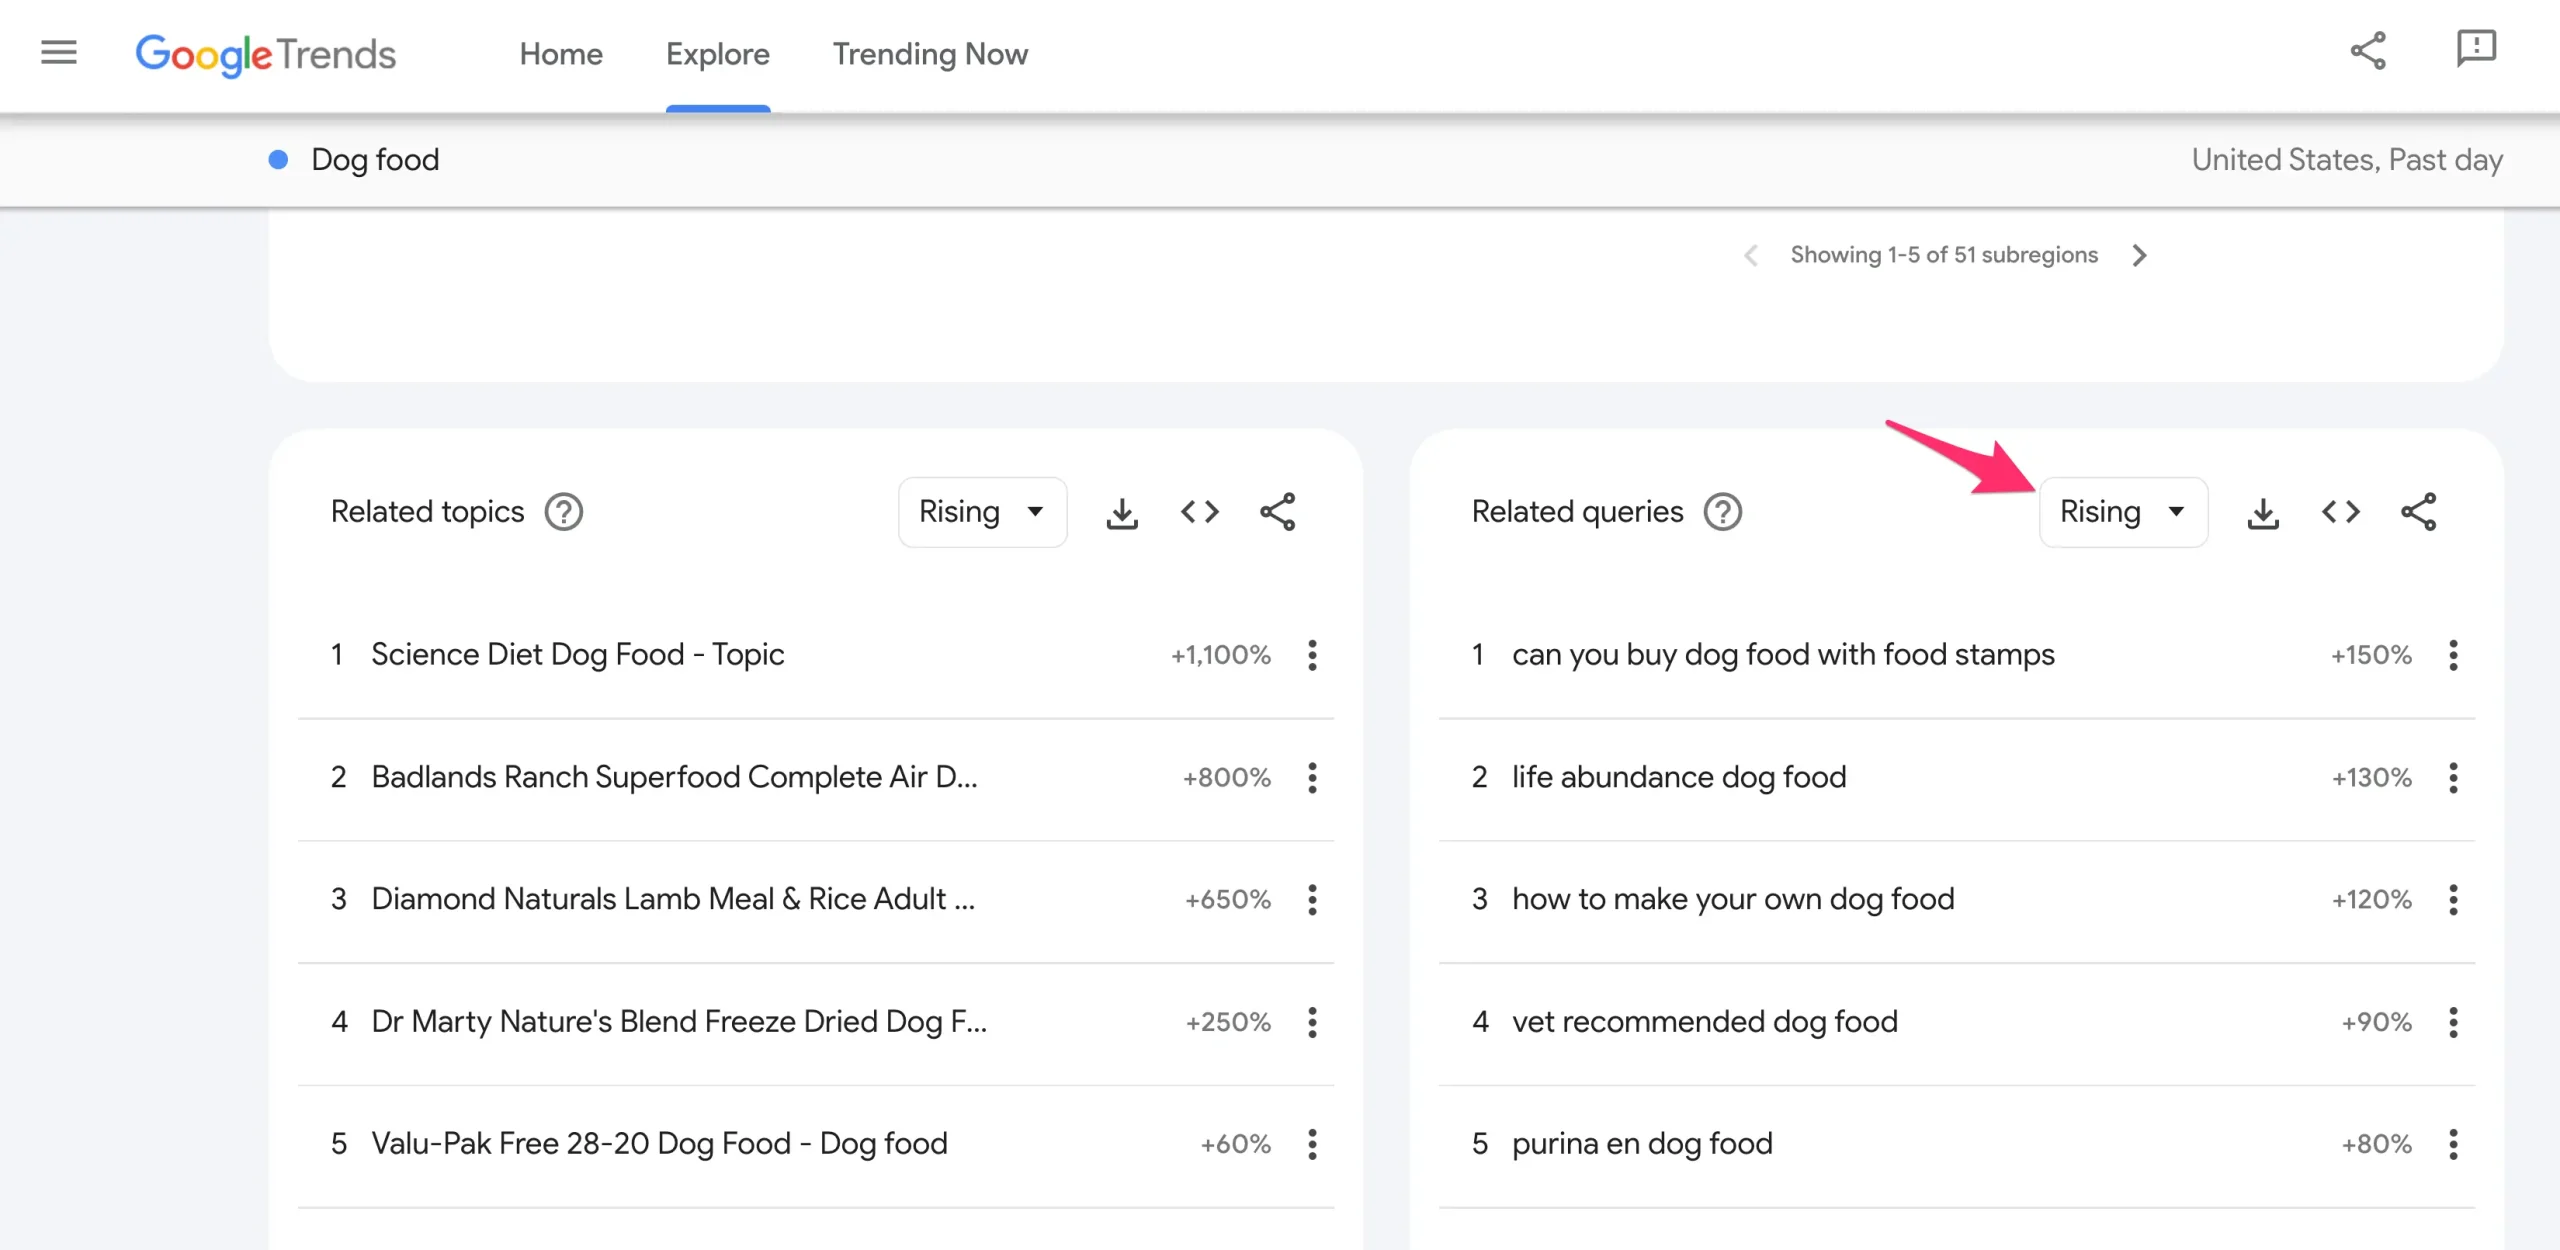The height and width of the screenshot is (1250, 2560).
Task: Open embed code for Related topics
Action: (x=1199, y=513)
